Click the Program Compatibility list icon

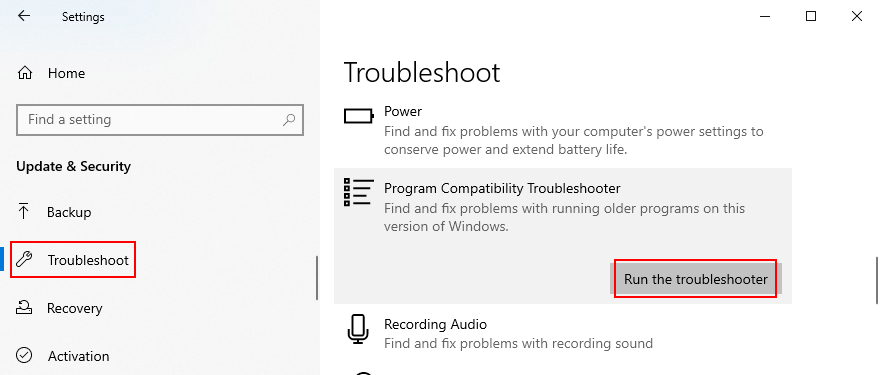pos(358,192)
